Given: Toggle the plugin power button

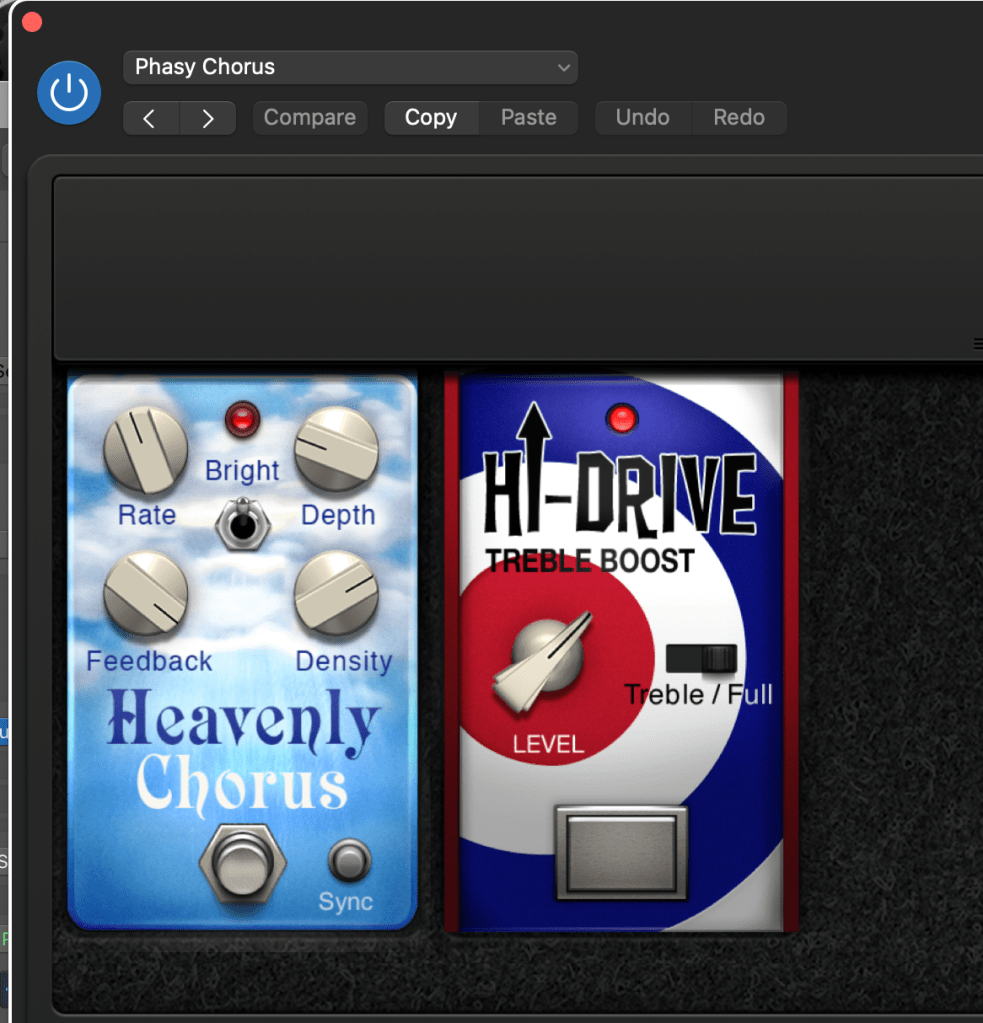Looking at the screenshot, I should coord(69,93).
